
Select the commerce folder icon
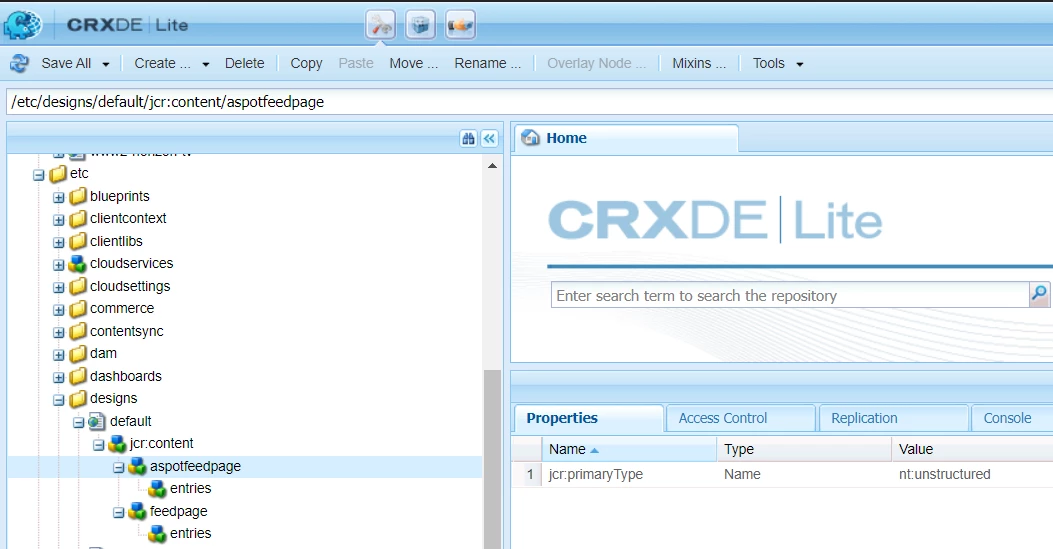(79, 309)
